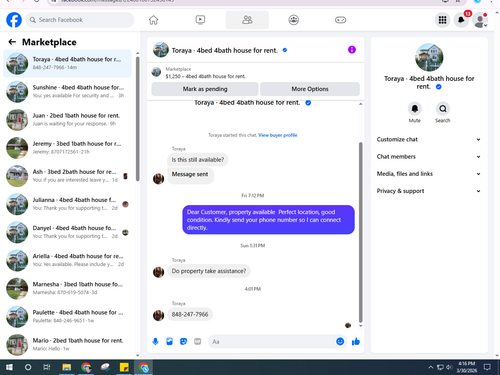Click the chat messages scrollbar

[x=360, y=232]
